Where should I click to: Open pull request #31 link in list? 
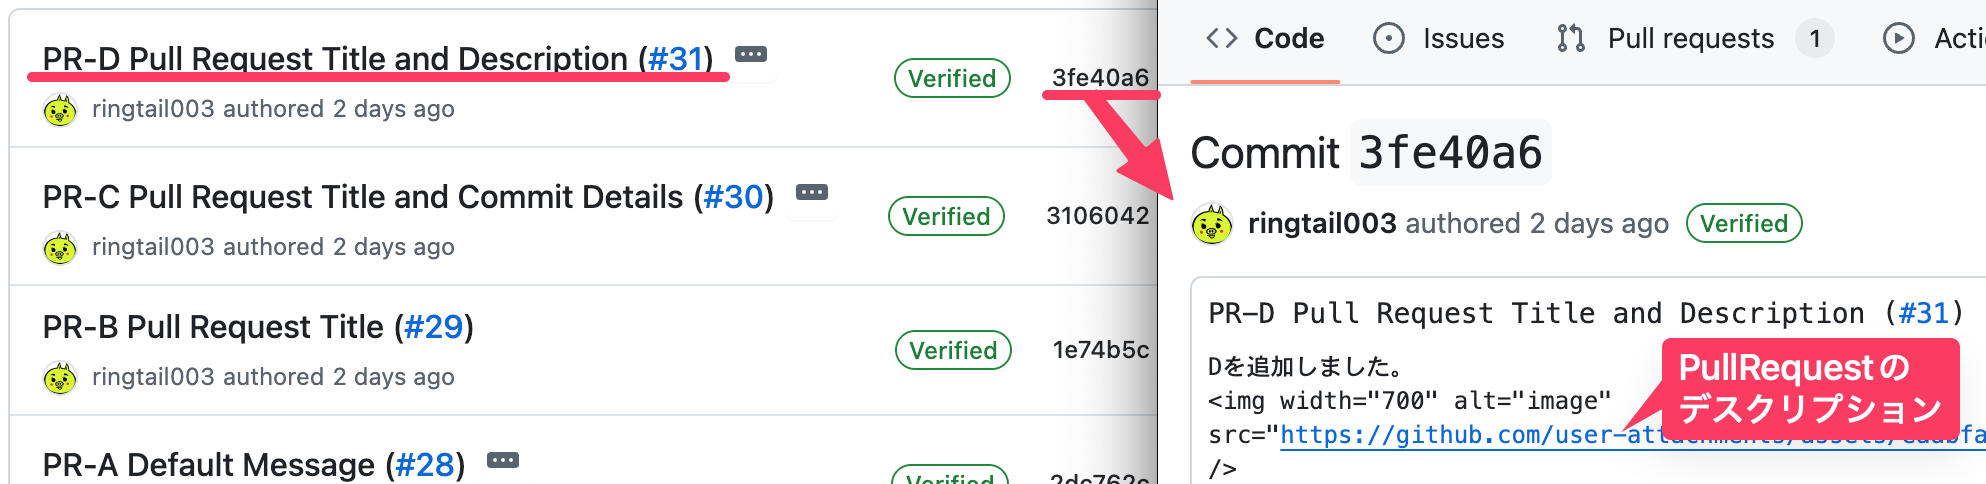click(x=675, y=59)
